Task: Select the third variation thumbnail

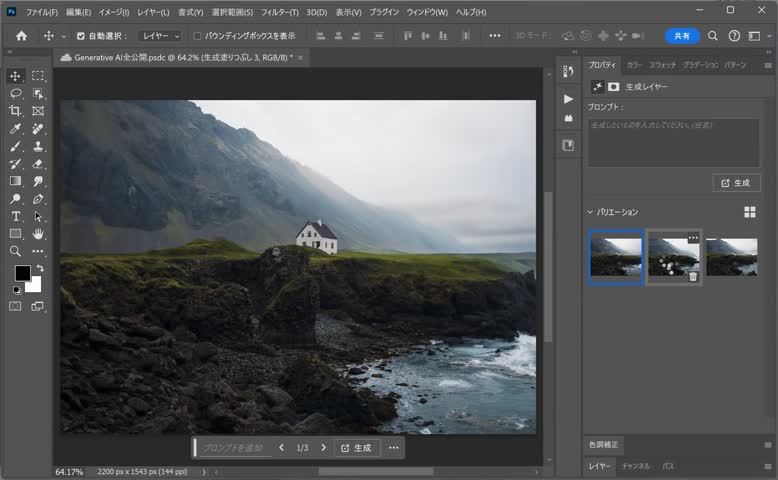Action: [x=731, y=257]
